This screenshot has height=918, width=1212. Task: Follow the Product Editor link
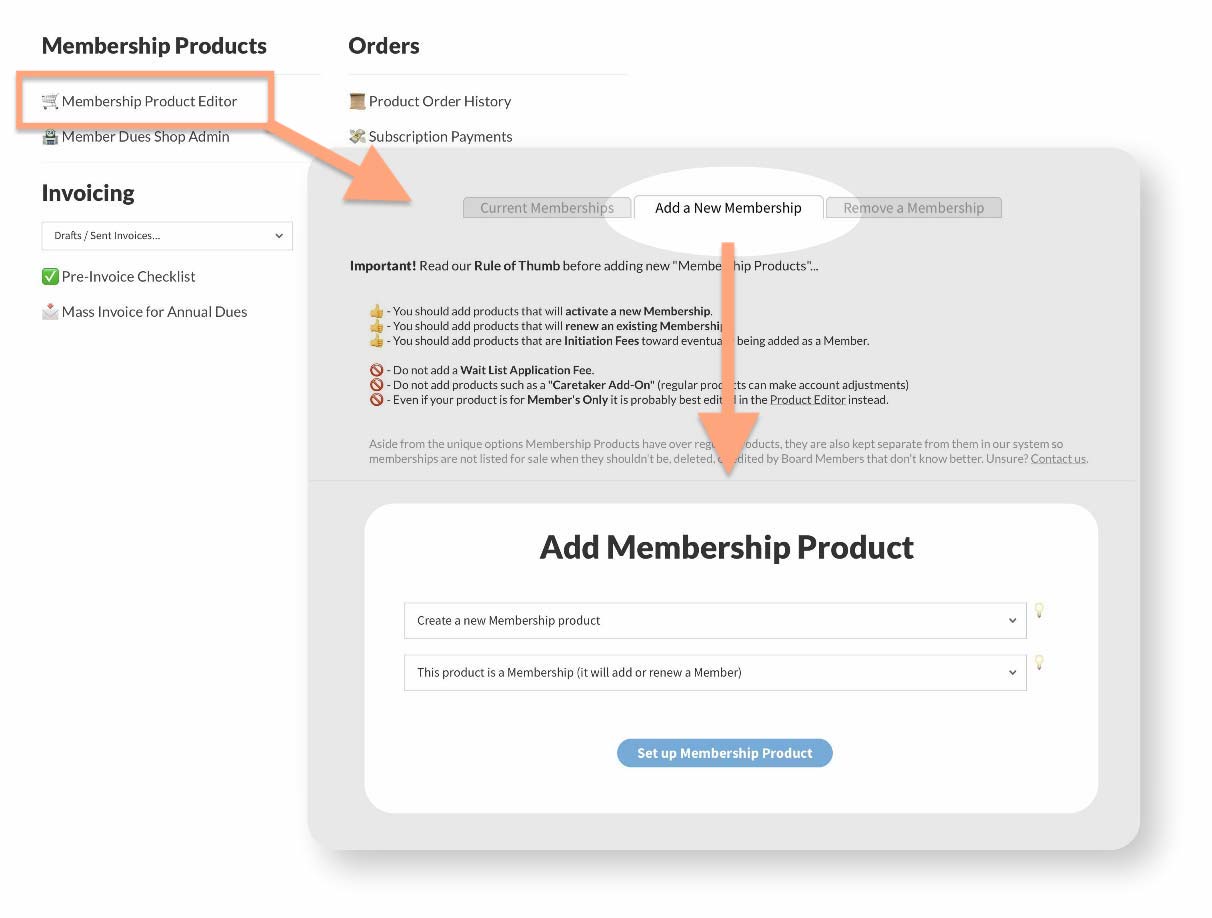[x=807, y=400]
